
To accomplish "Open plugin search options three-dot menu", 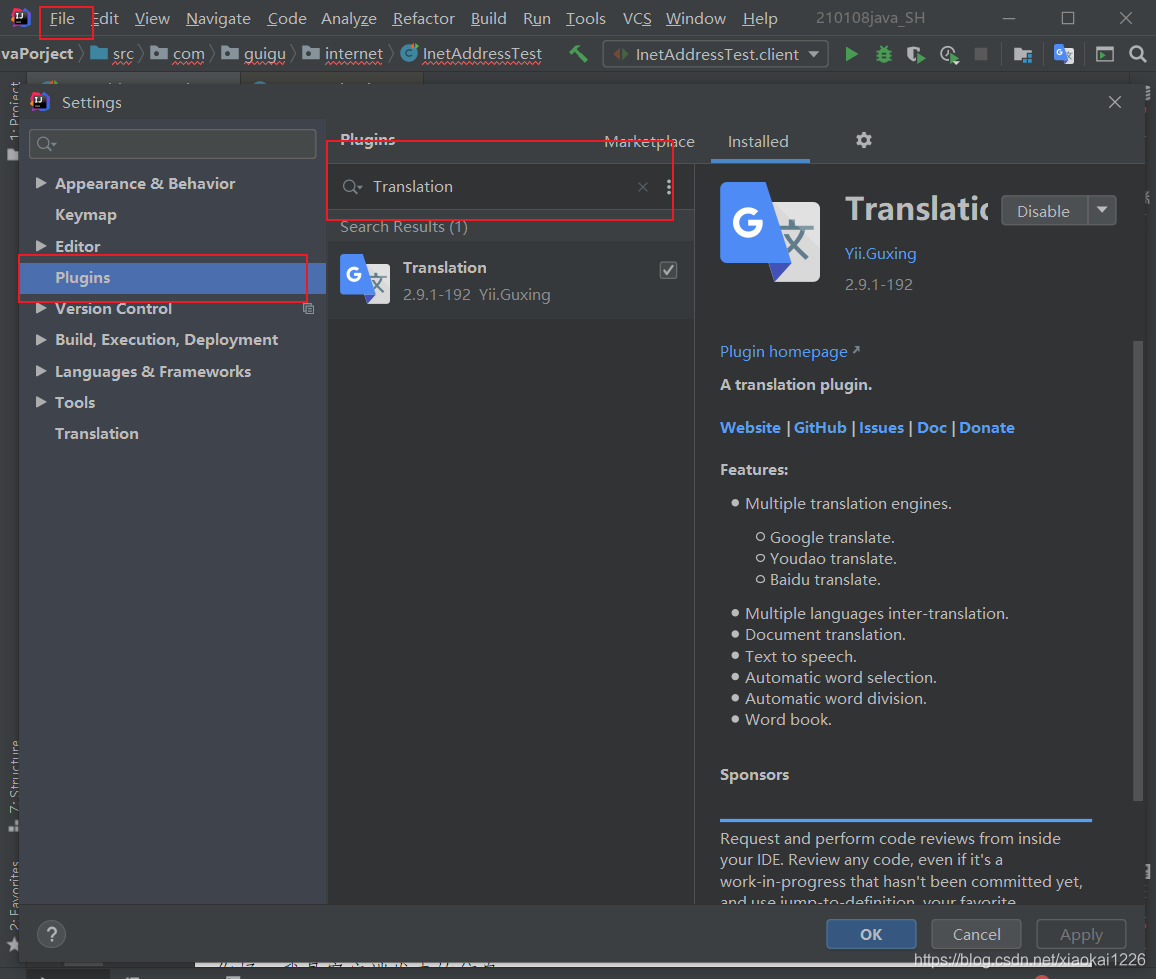I will coord(669,187).
